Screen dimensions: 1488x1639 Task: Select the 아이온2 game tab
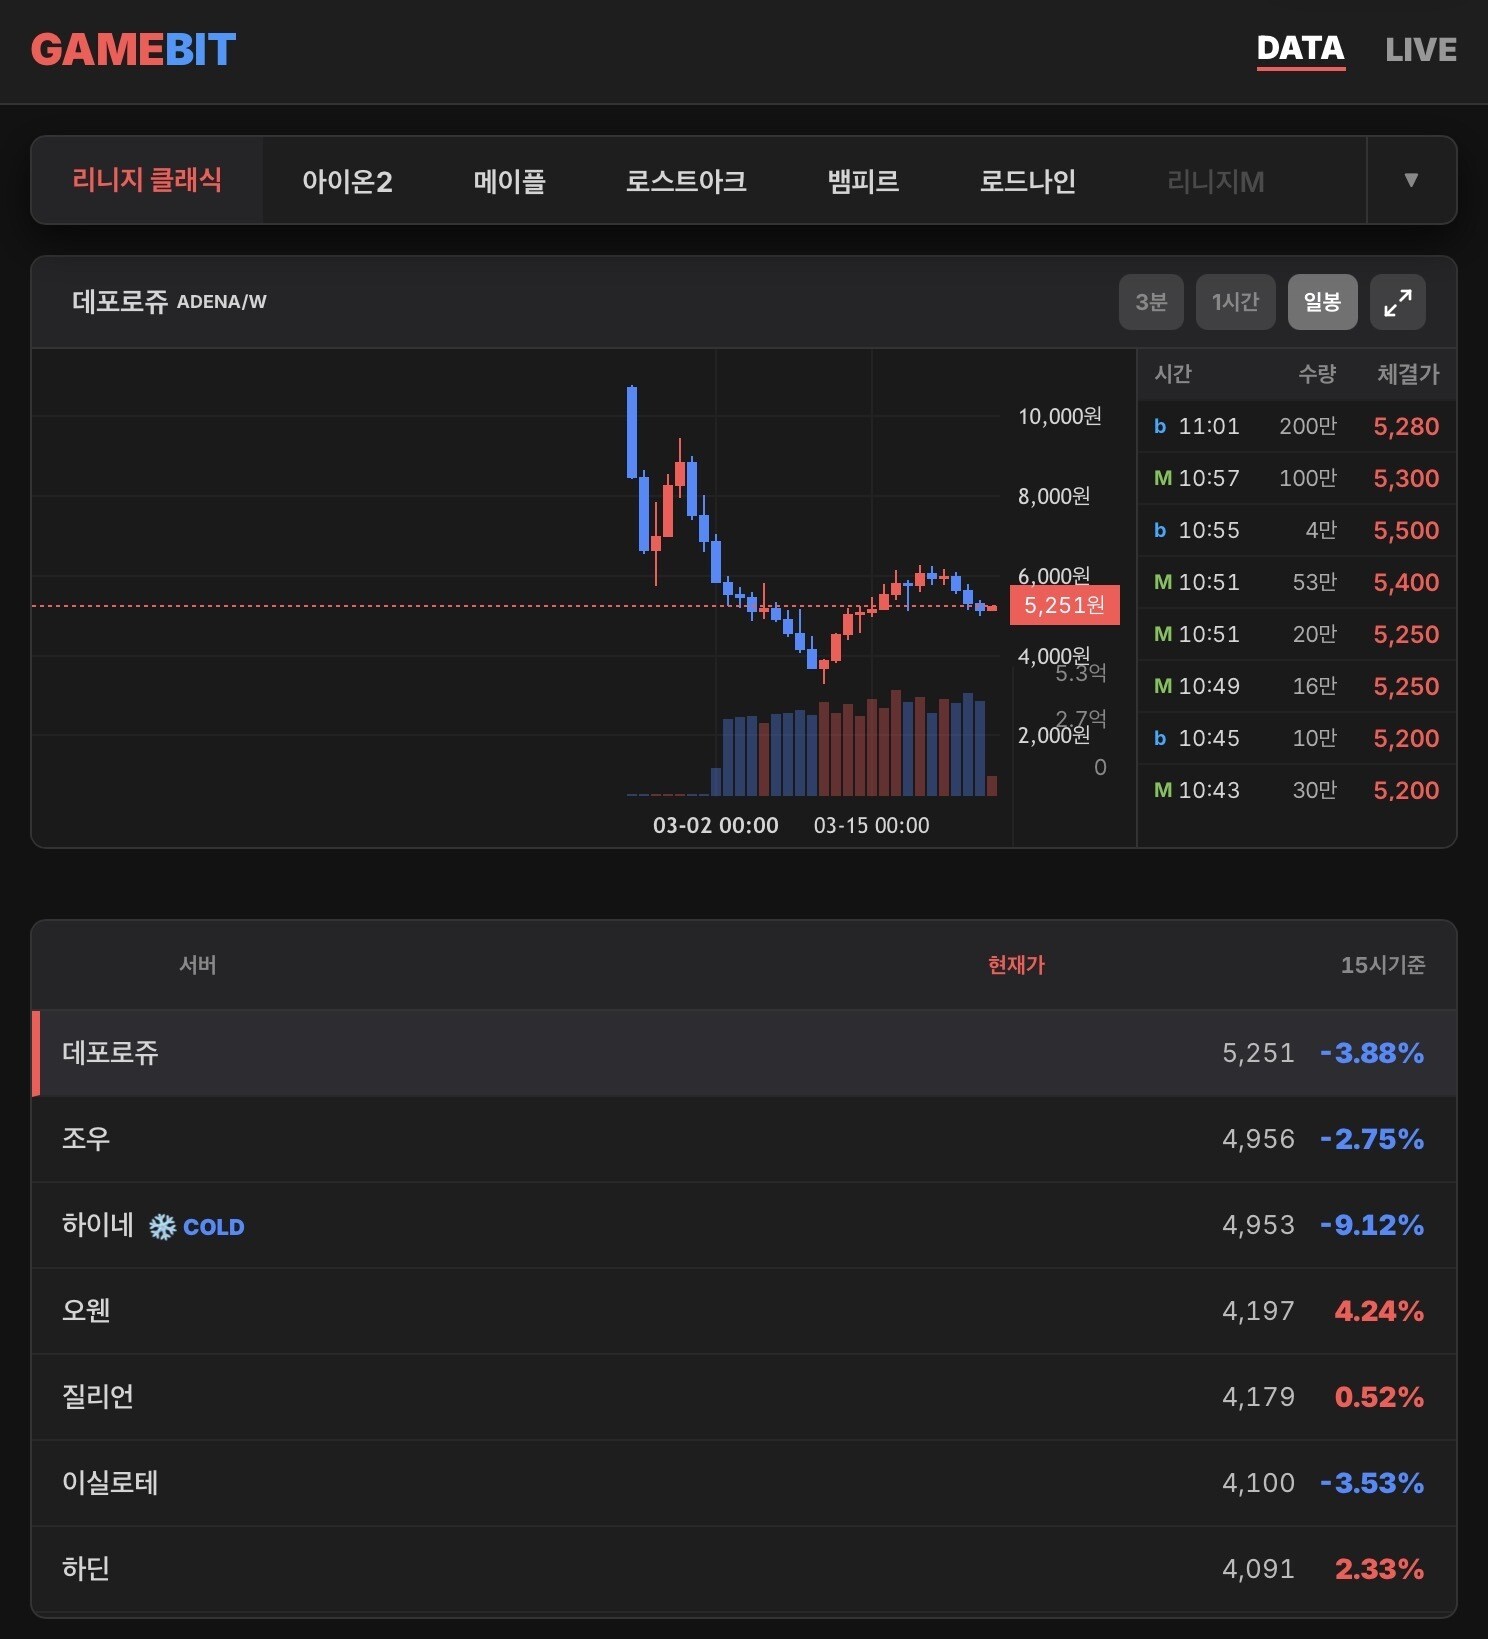click(347, 181)
